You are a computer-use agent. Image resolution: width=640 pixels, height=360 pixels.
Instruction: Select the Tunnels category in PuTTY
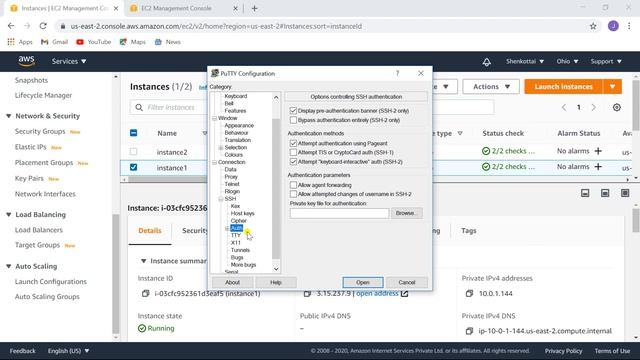tap(240, 250)
